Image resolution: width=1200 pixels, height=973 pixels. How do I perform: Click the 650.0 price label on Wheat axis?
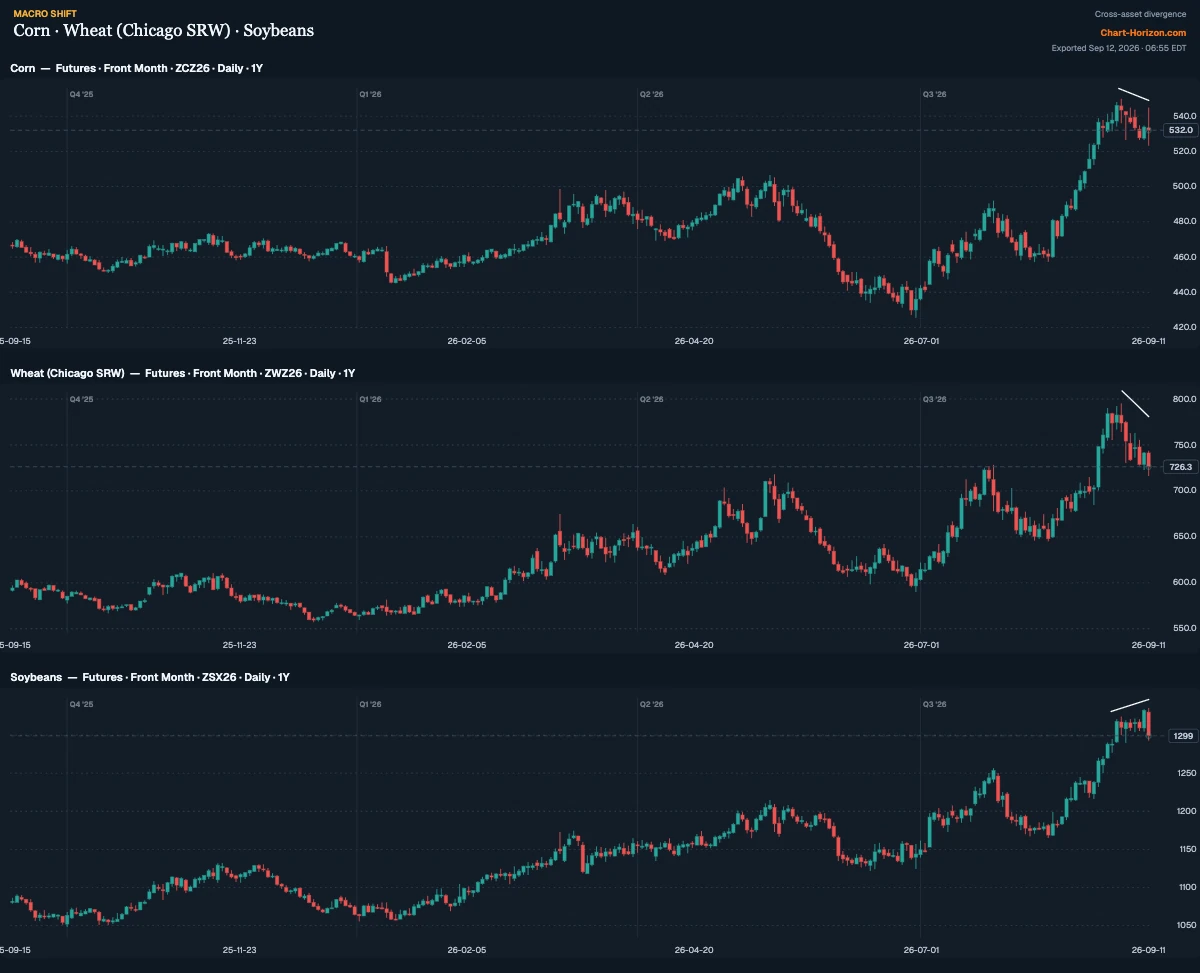1185,536
